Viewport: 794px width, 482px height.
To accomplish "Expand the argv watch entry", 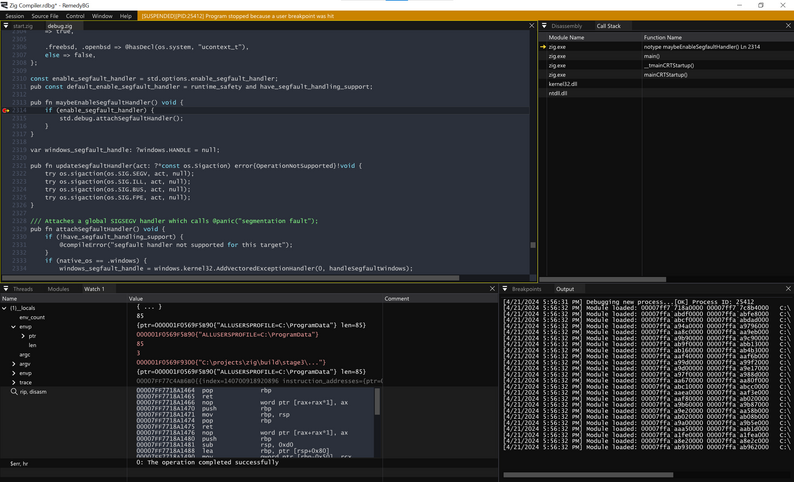I will pyautogui.click(x=14, y=364).
